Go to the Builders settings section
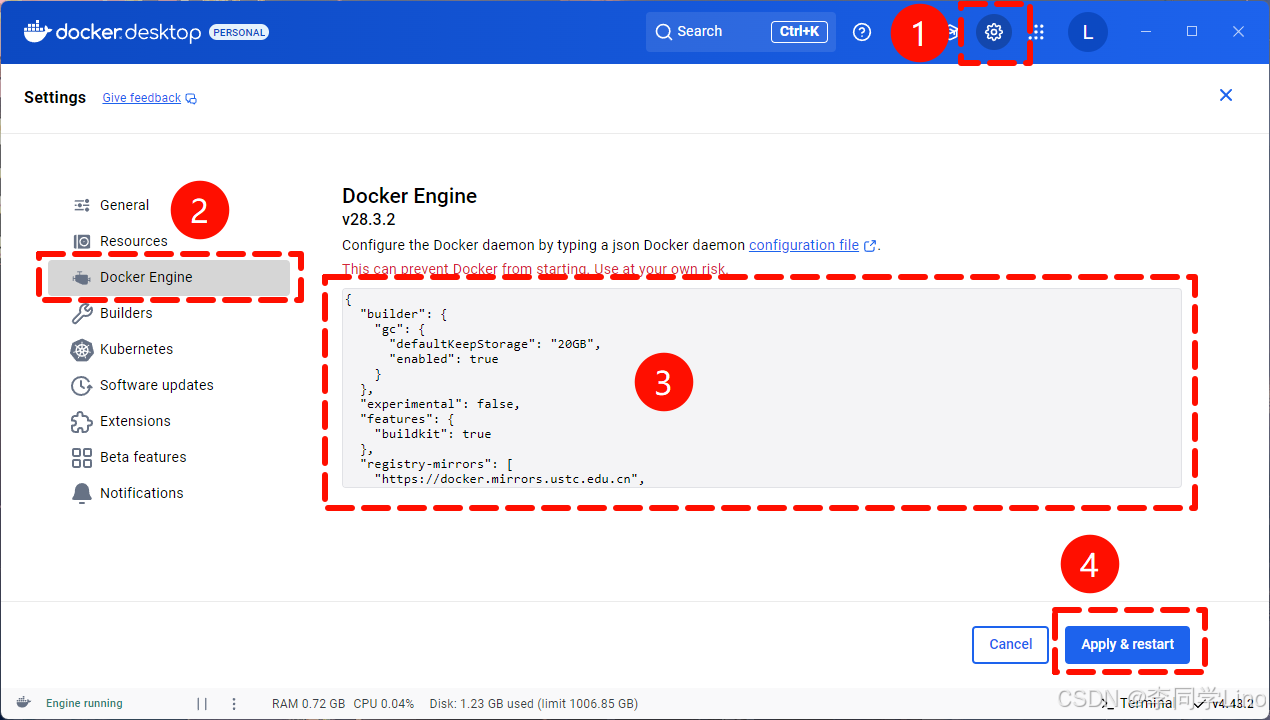 pyautogui.click(x=126, y=313)
